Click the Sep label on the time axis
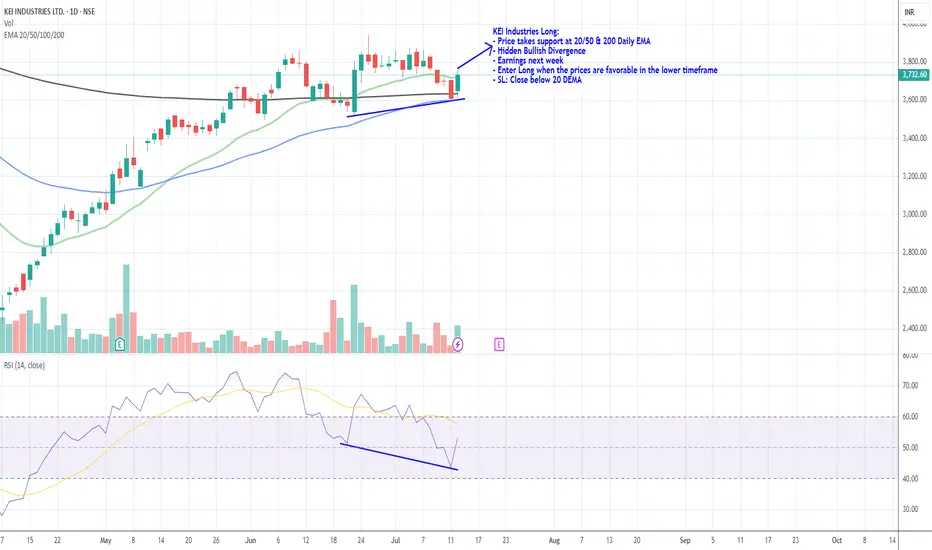Viewport: 932px width, 550px height. click(x=685, y=540)
